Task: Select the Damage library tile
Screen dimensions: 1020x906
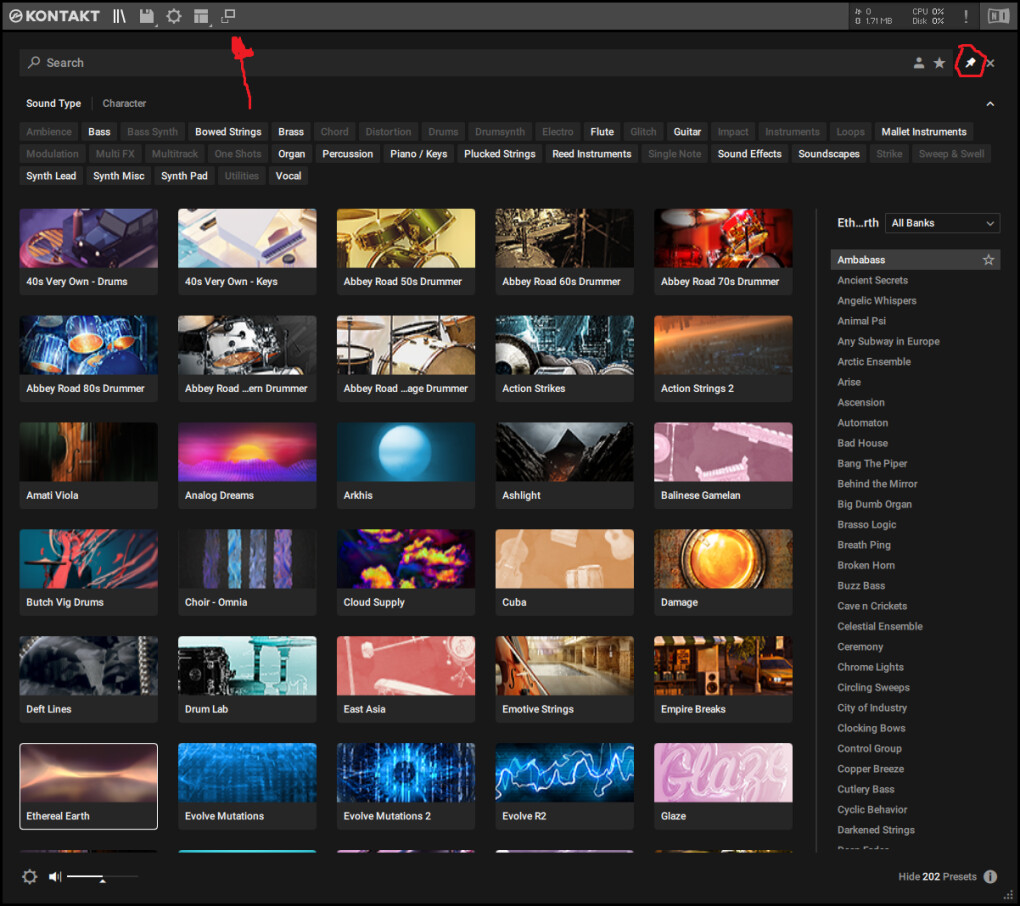Action: coord(723,572)
